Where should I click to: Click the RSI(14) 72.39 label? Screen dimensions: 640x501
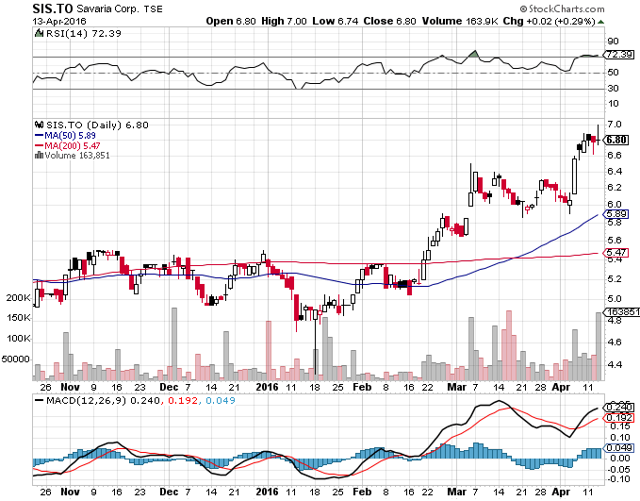click(x=84, y=33)
